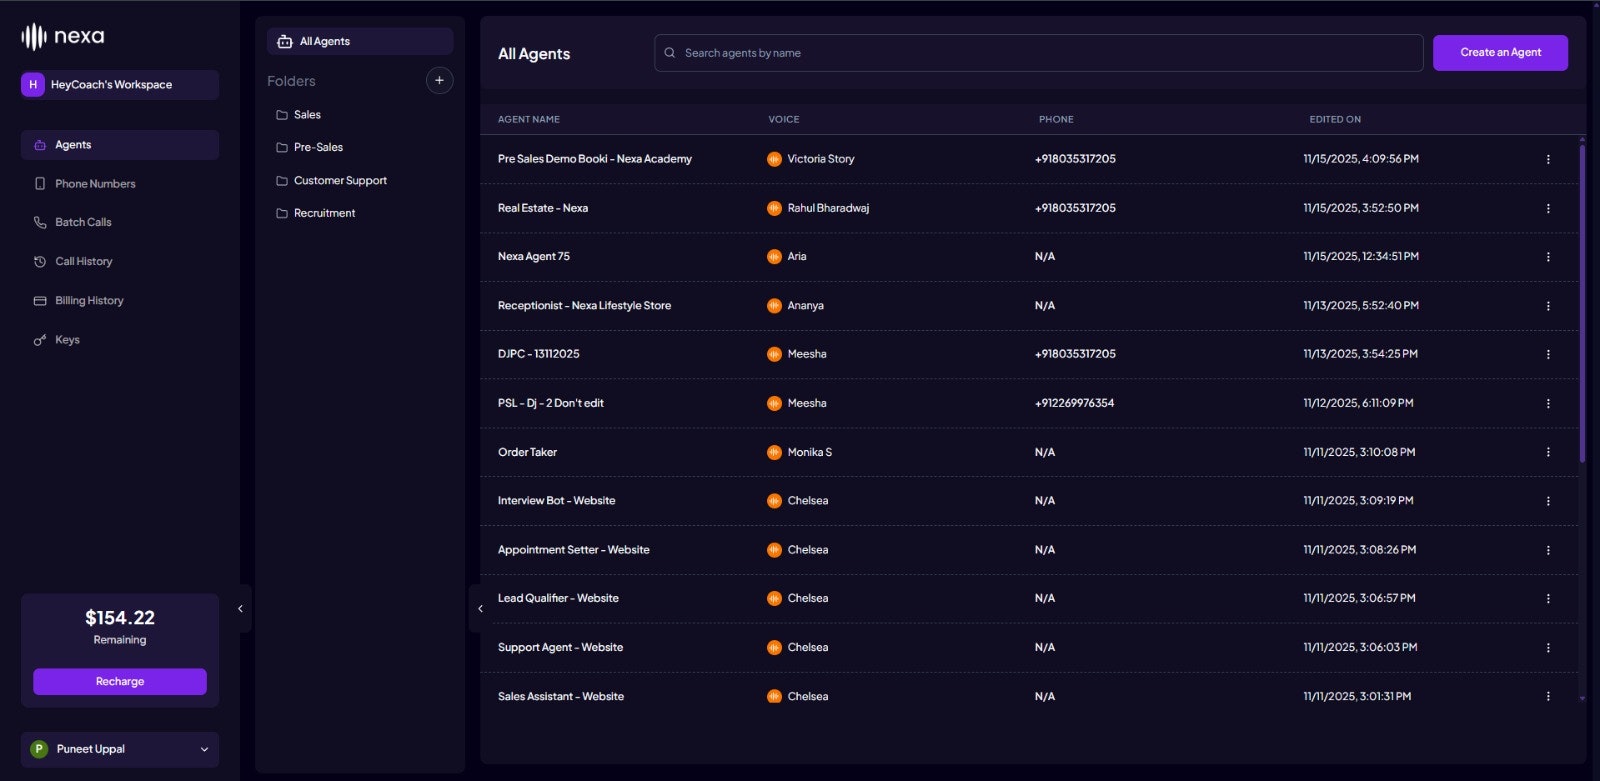Open the Real Estate - Nexa agent
1600x781 pixels.
tap(543, 208)
